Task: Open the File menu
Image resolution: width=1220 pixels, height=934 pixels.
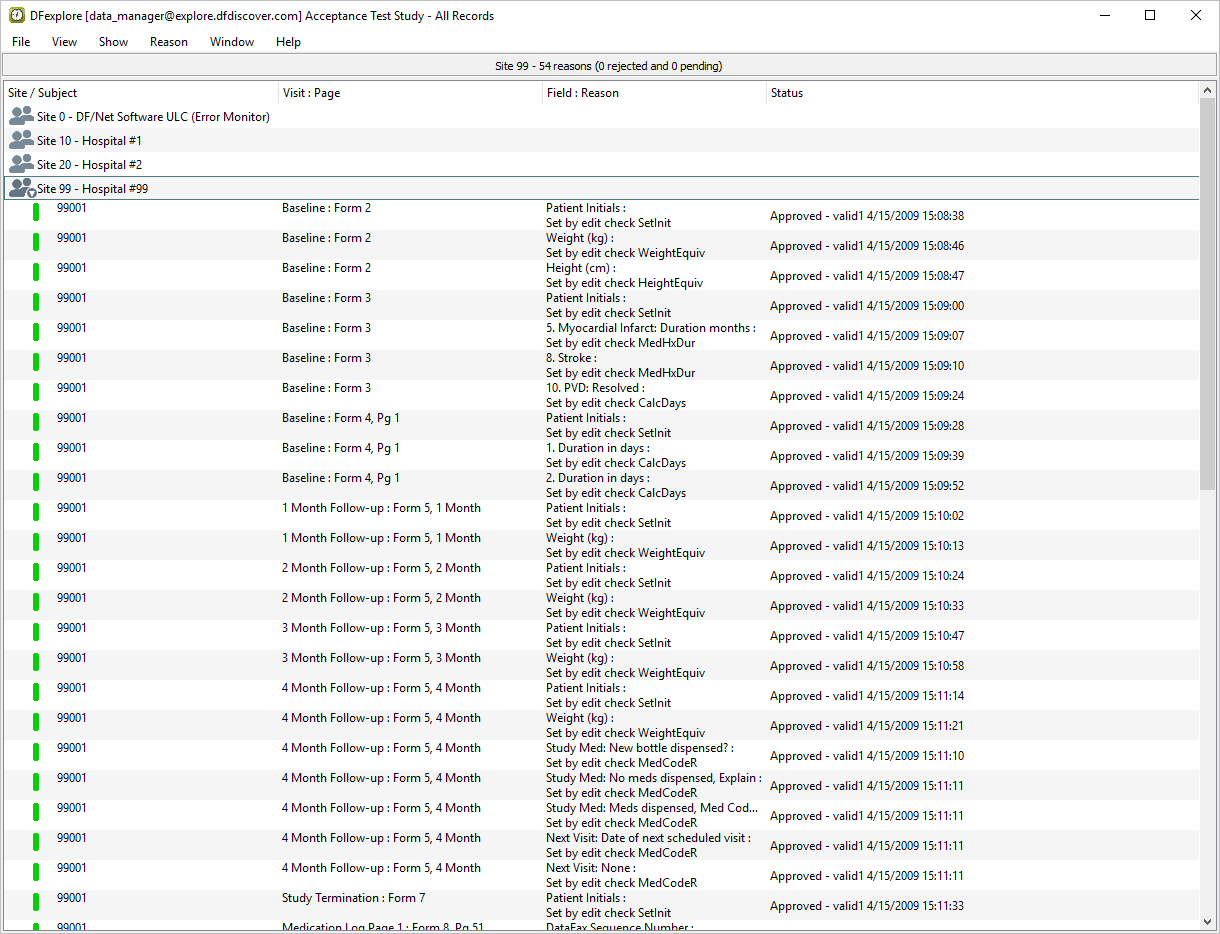Action: [x=21, y=42]
